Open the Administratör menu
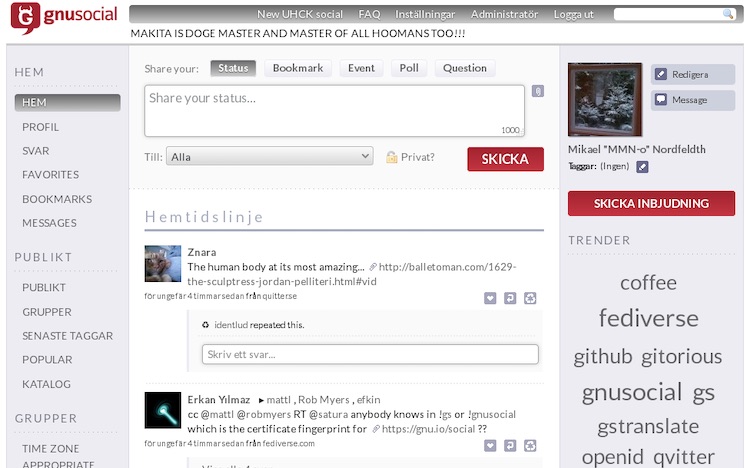Image resolution: width=750 pixels, height=468 pixels. [x=505, y=14]
